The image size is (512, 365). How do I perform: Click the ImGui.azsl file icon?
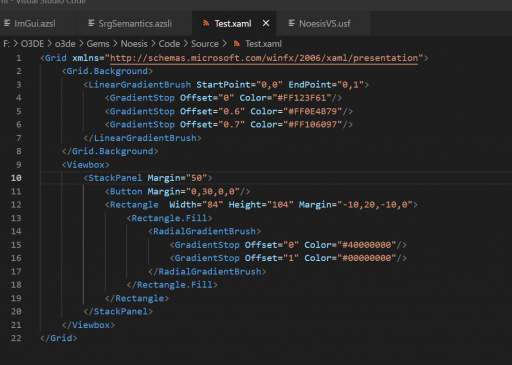[7, 23]
